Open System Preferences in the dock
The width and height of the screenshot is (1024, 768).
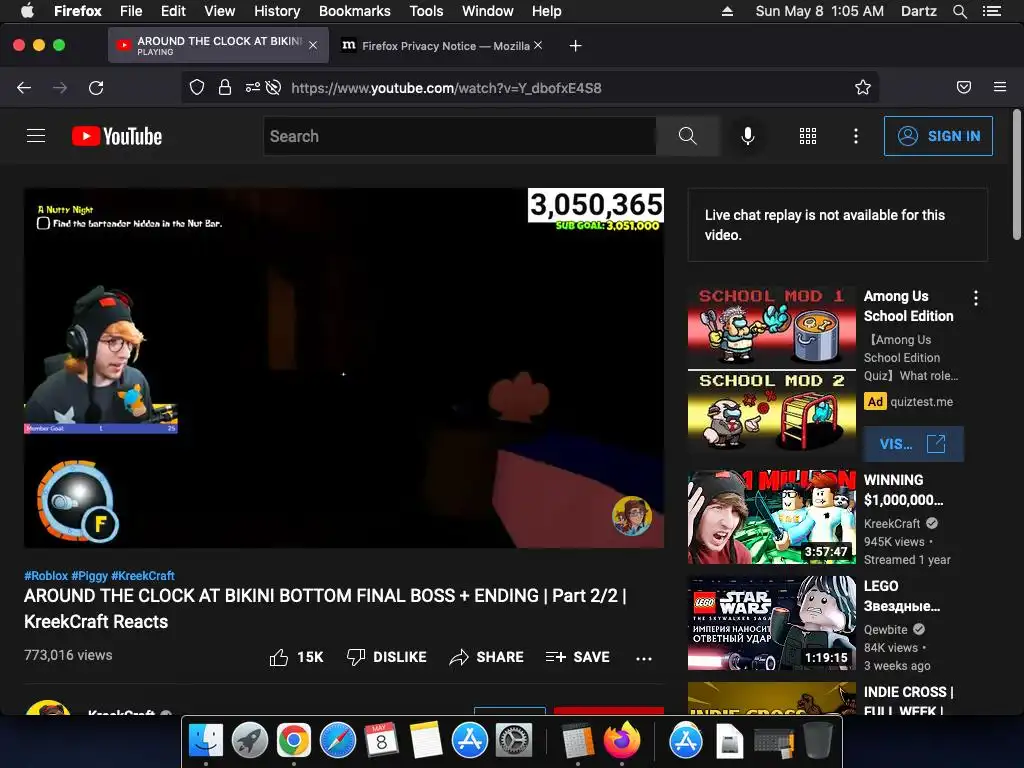(514, 741)
